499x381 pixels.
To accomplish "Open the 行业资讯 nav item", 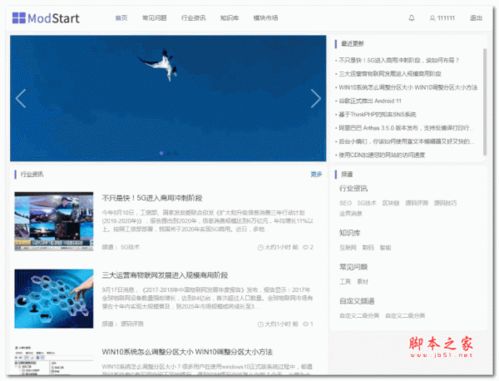I will coord(193,18).
